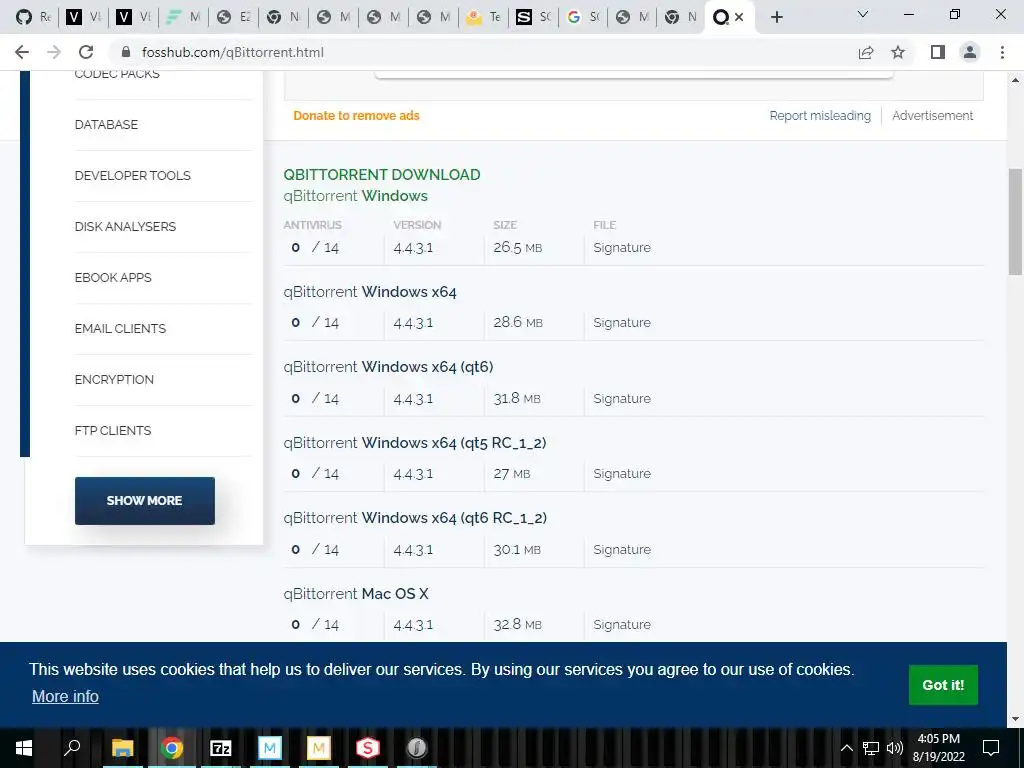Screen dimensions: 1024x768
Task: Bookmark this page with the star icon
Action: coord(899,52)
